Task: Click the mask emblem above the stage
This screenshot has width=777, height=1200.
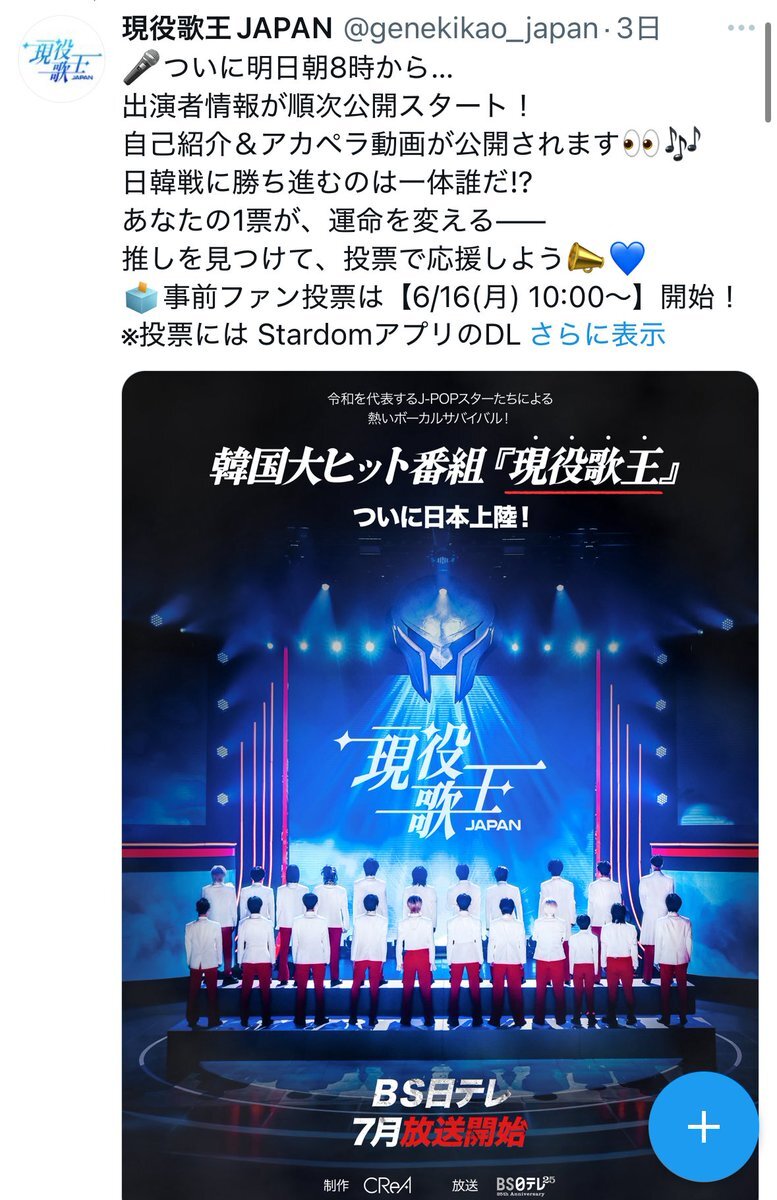Action: (x=439, y=629)
